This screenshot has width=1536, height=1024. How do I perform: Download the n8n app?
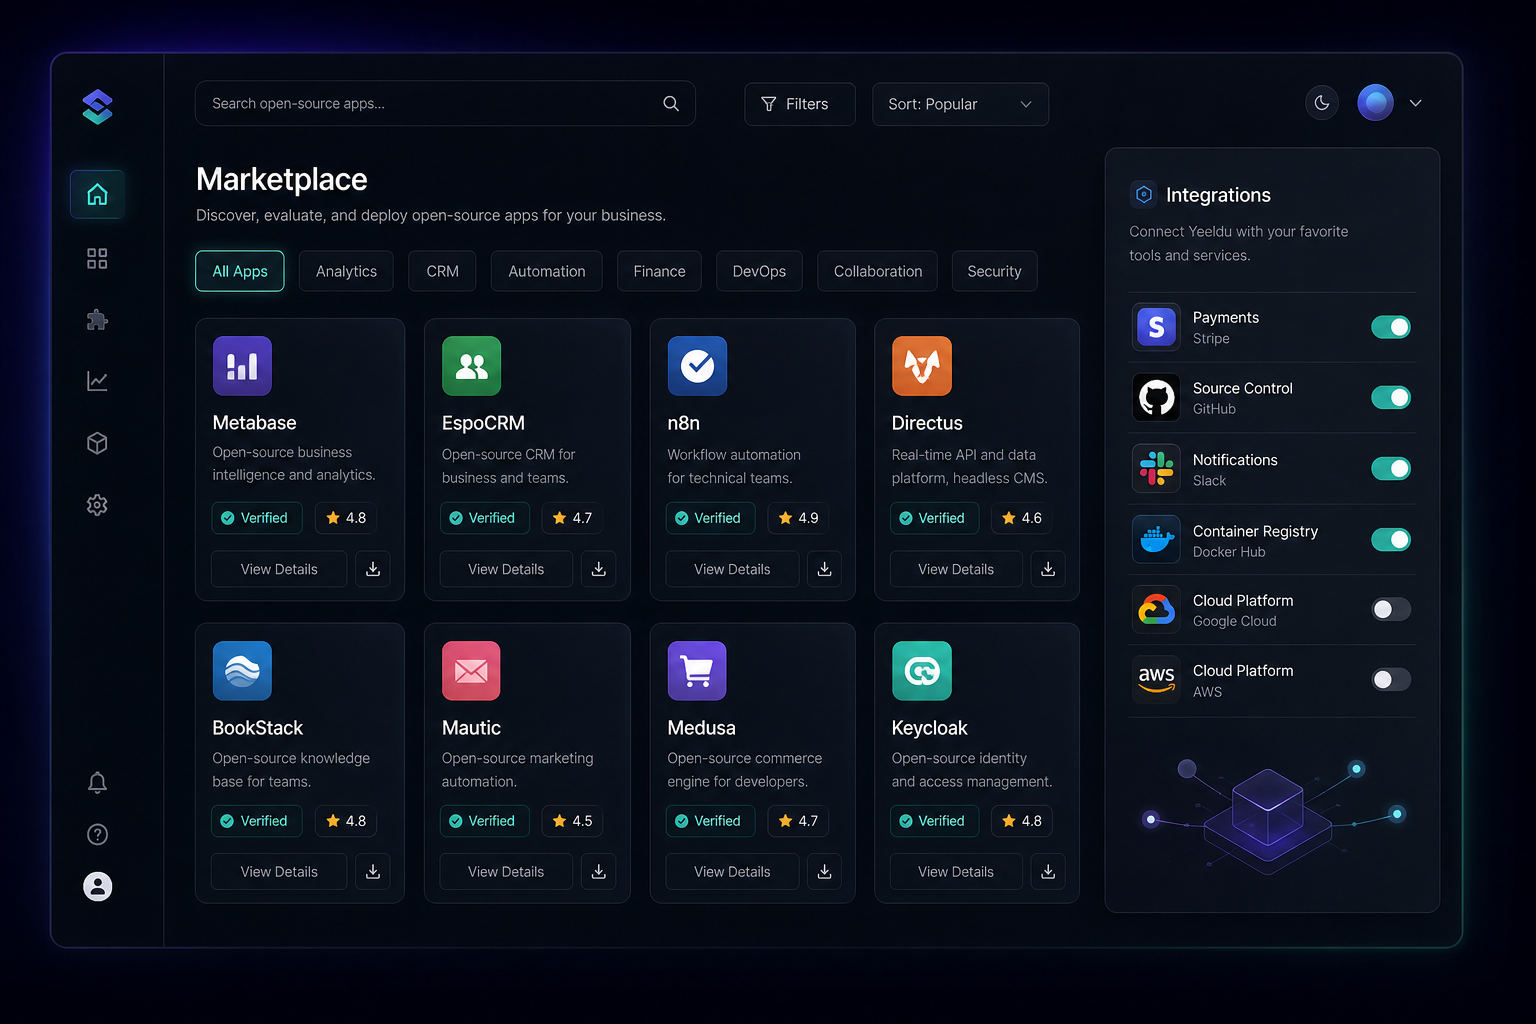(x=825, y=569)
